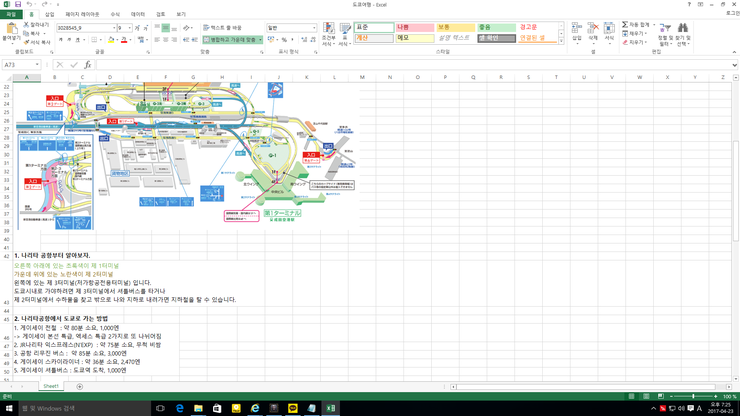Screen dimensions: 740x416
Task: Click the Insert cells (삽입) icon
Action: (577, 28)
